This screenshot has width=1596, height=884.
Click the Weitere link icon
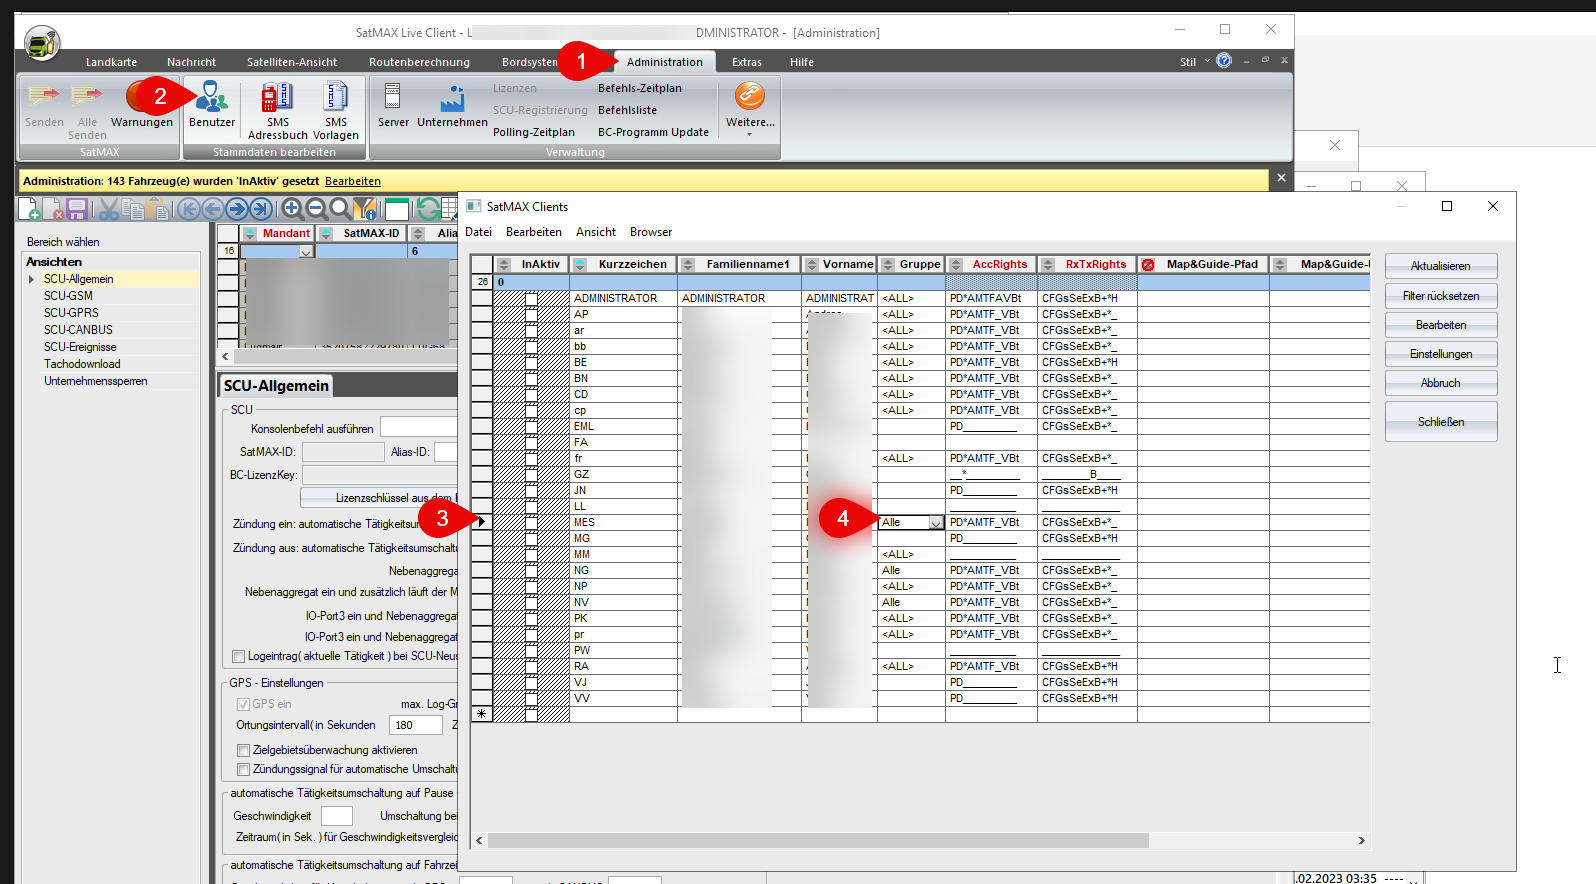[x=750, y=96]
